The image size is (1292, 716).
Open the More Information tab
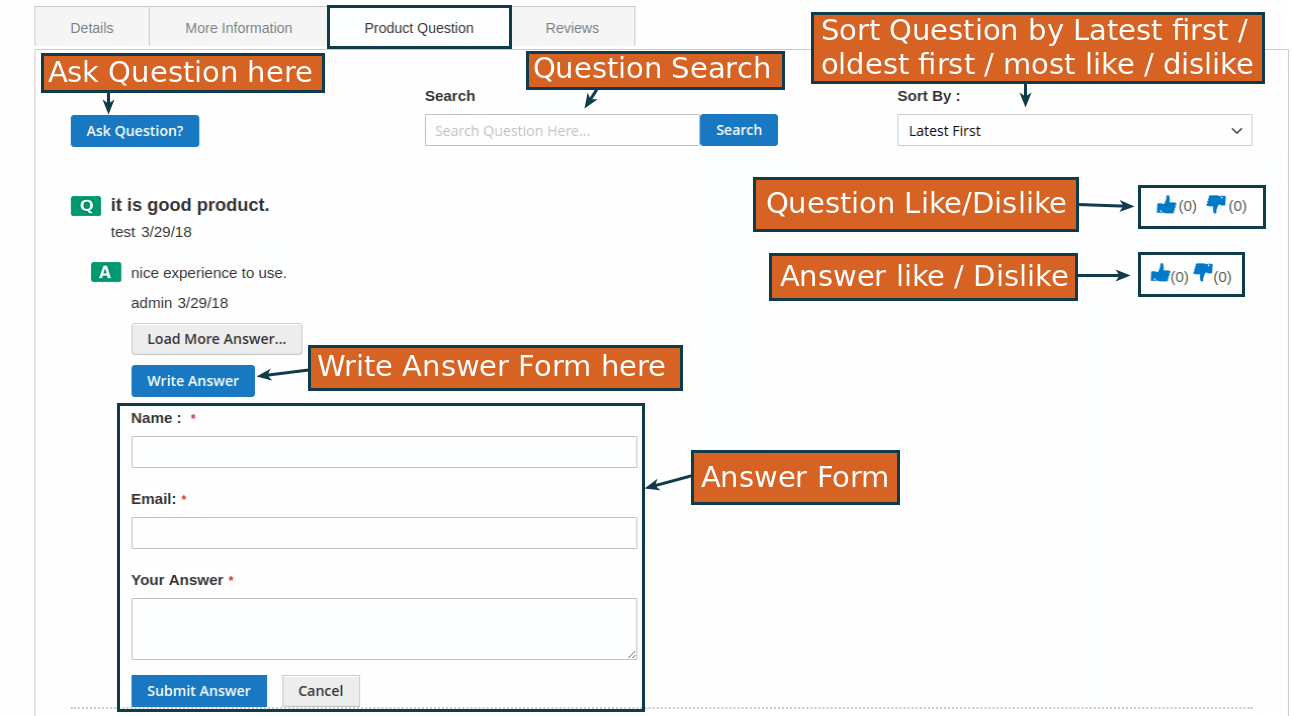237,27
